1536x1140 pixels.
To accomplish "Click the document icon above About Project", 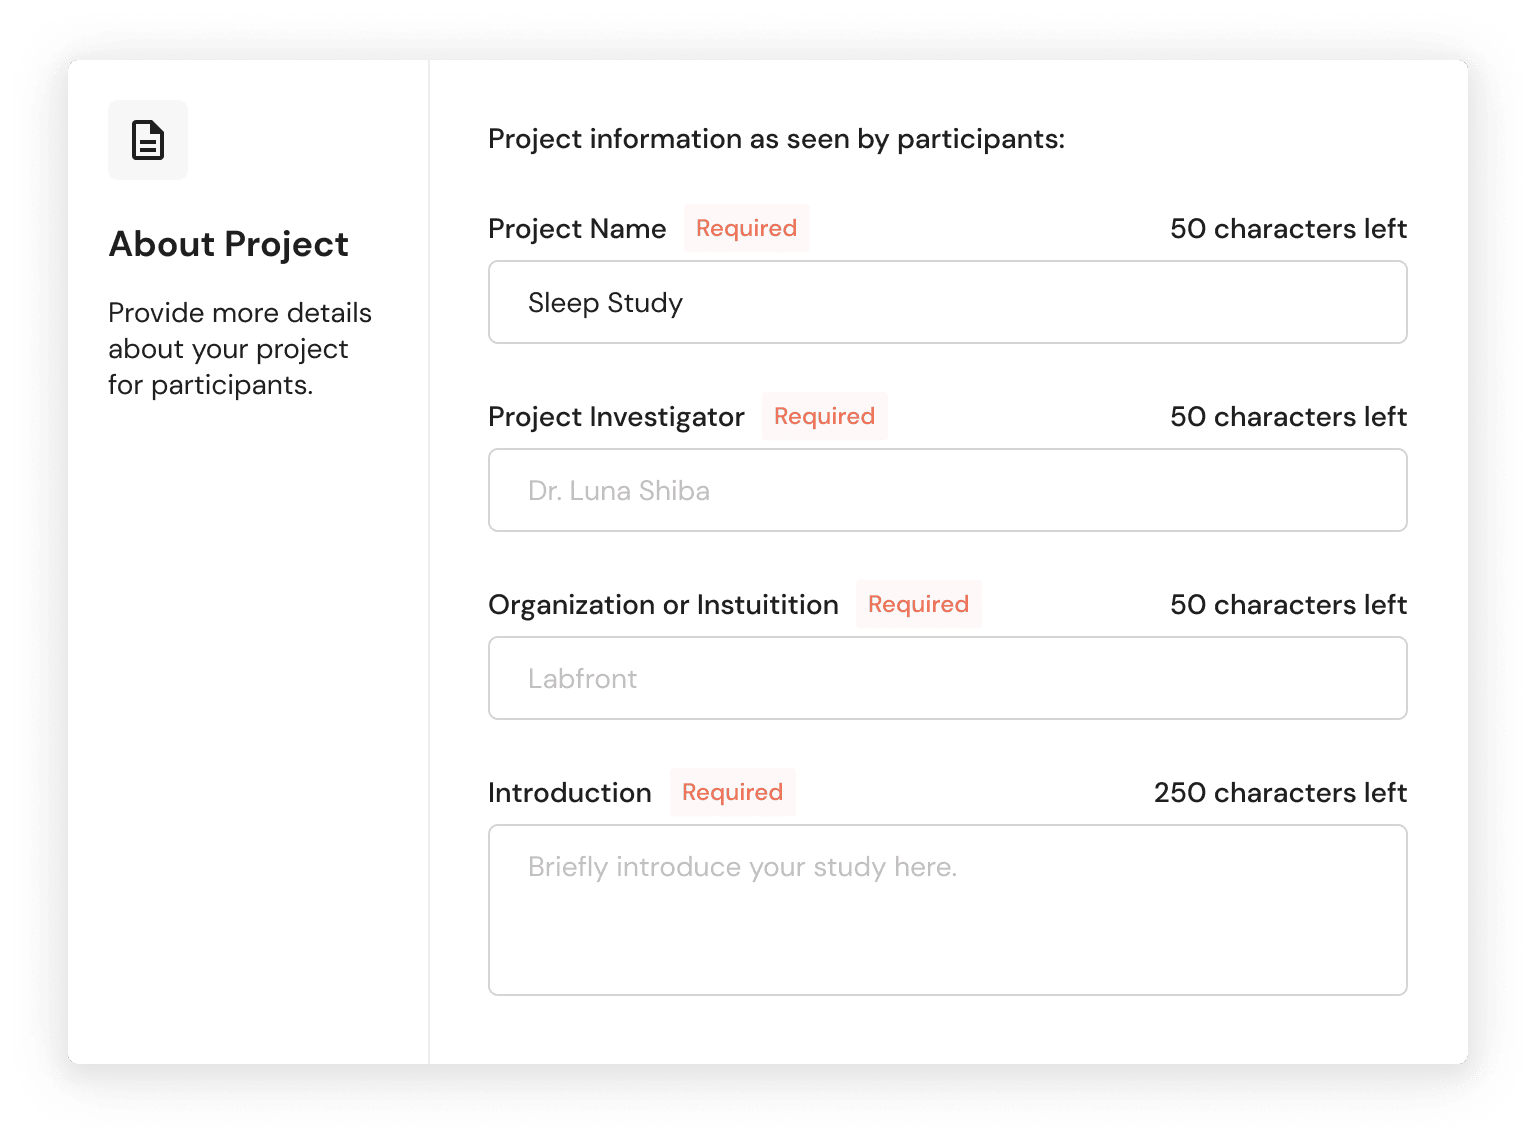I will 148,140.
